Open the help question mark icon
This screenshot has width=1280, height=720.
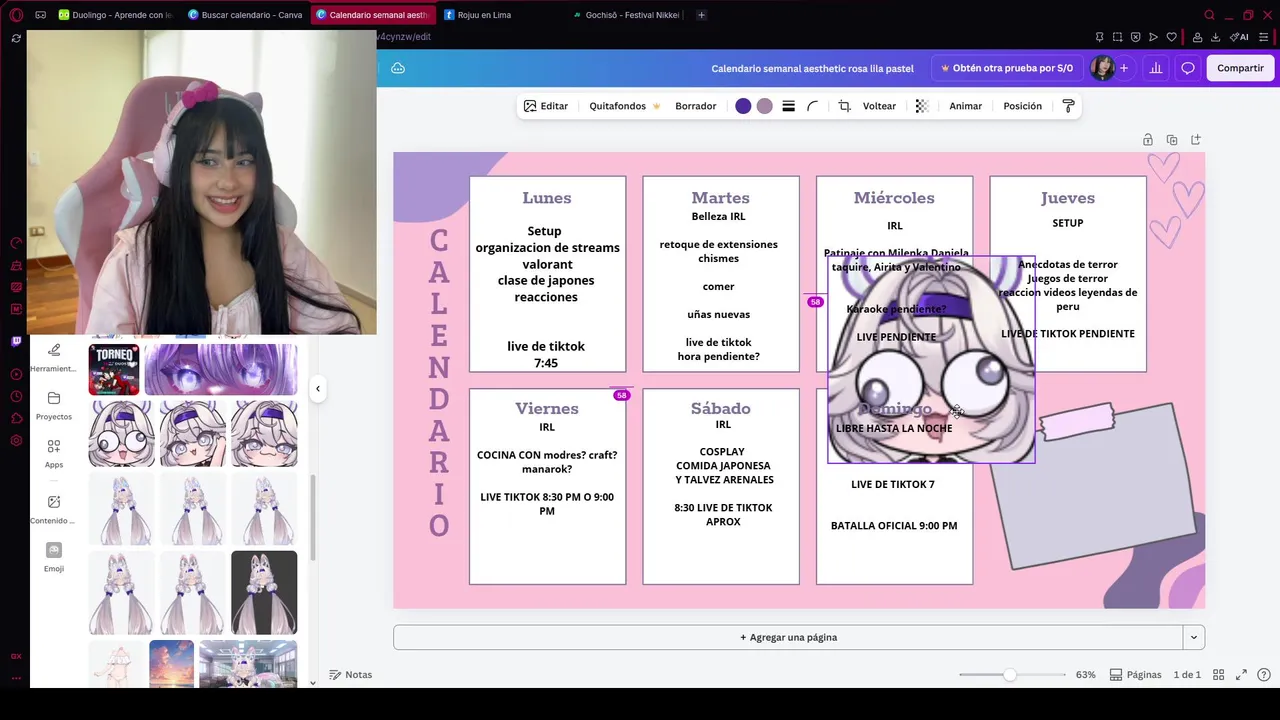point(1264,675)
